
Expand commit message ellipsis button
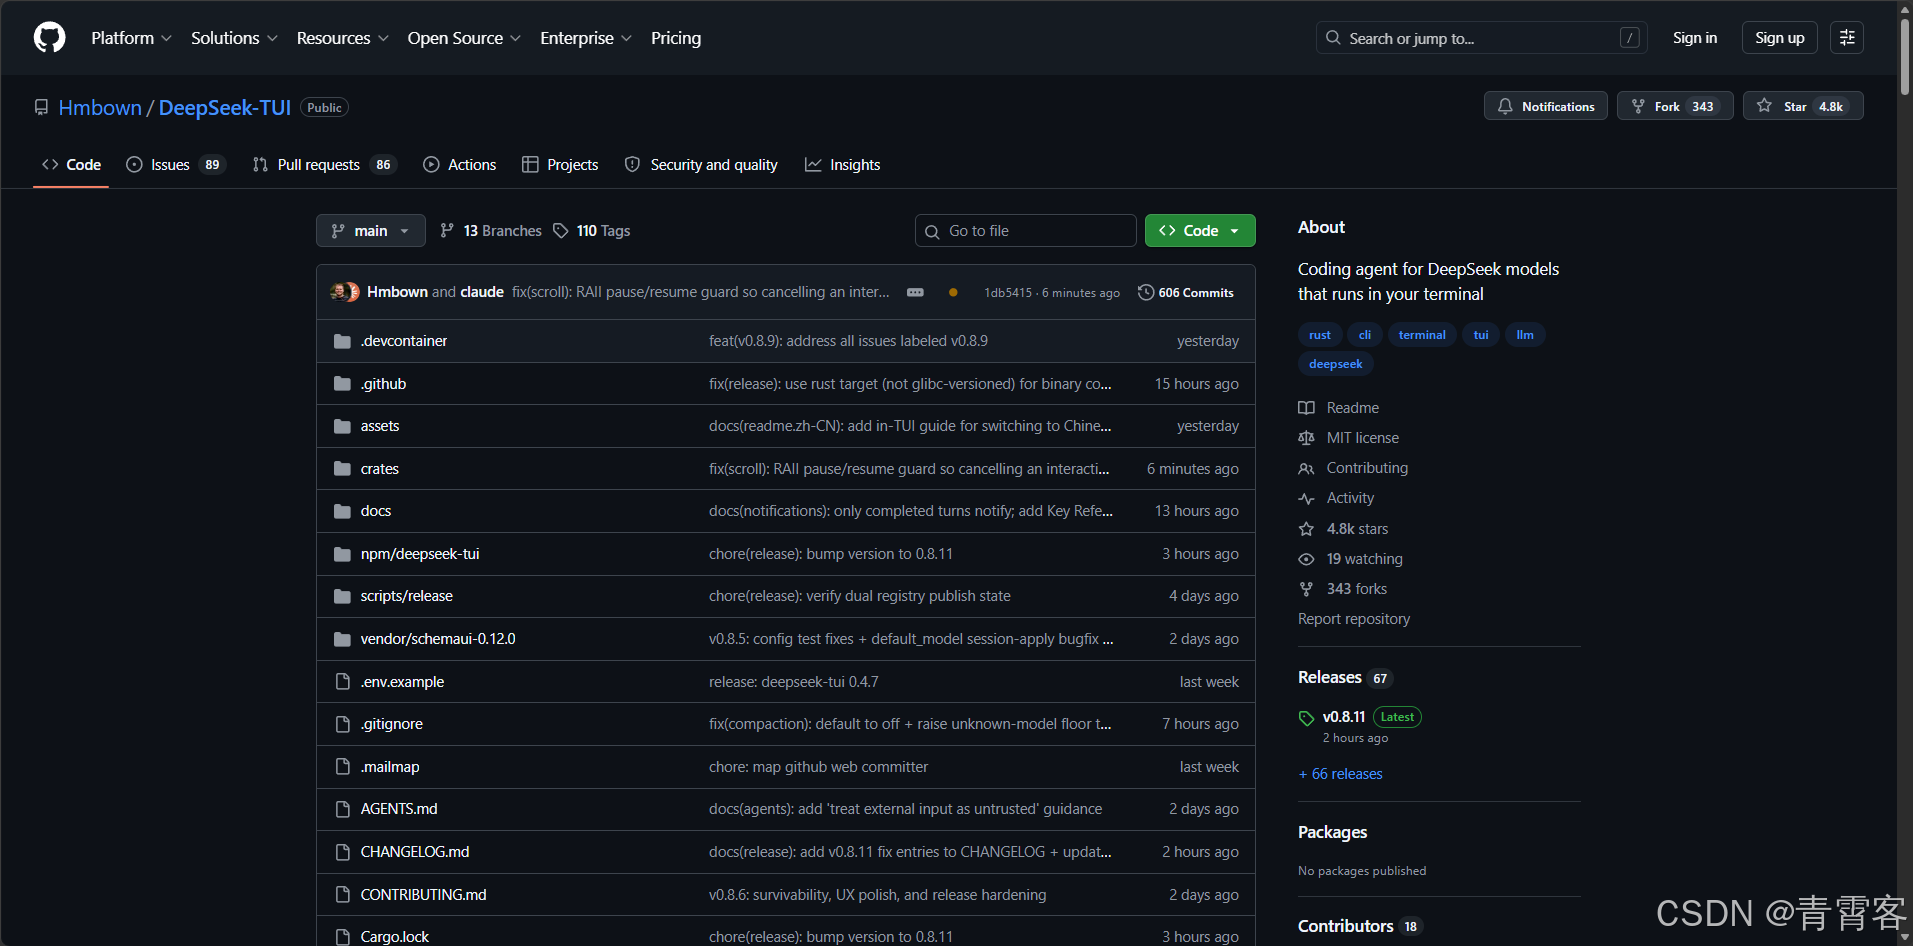click(x=915, y=292)
